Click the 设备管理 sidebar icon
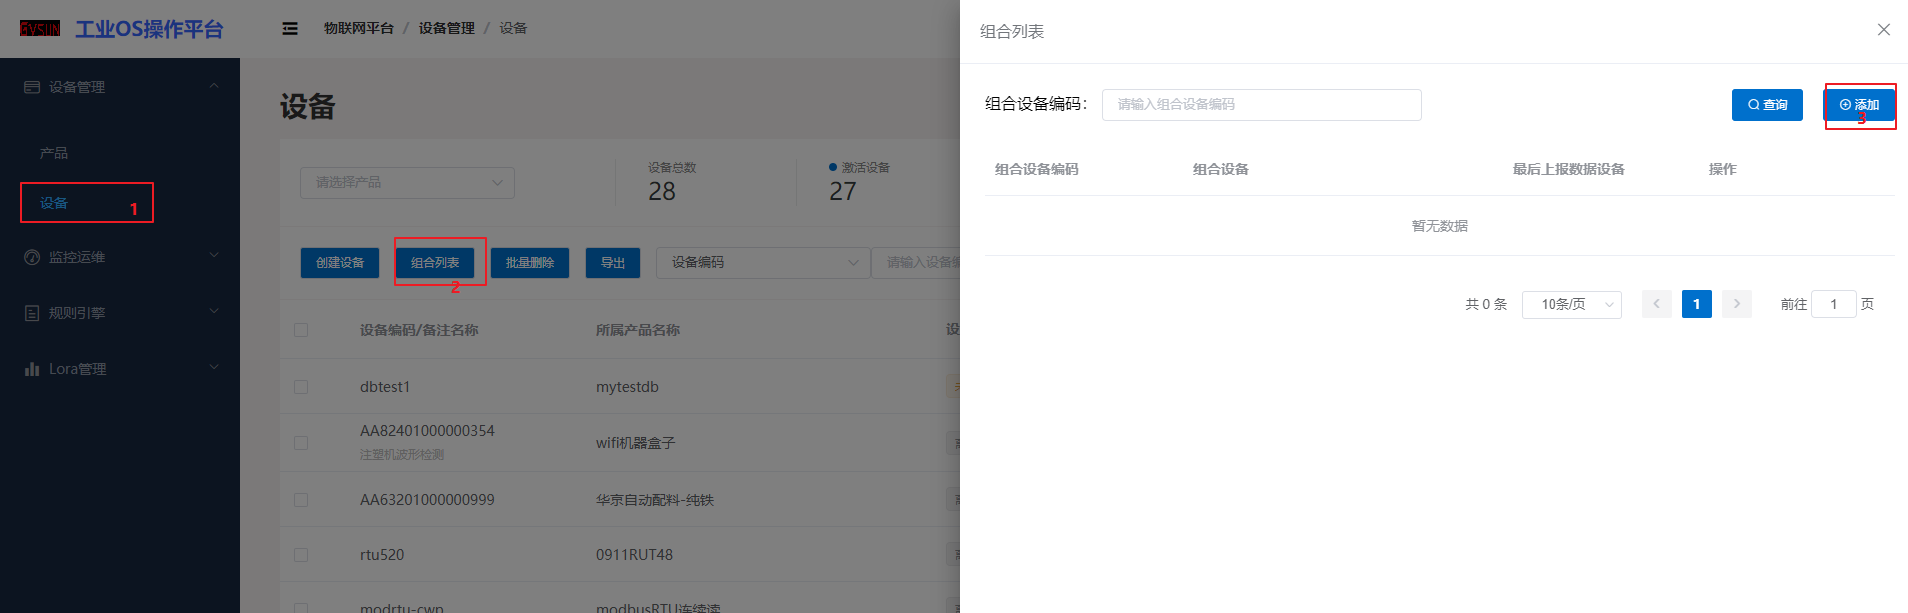The height and width of the screenshot is (613, 1908). [32, 87]
